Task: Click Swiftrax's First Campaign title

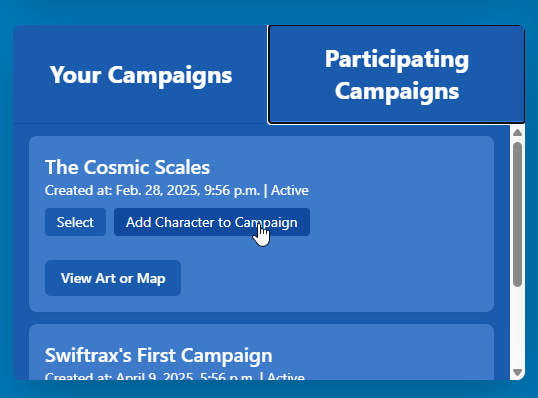Action: pyautogui.click(x=159, y=355)
